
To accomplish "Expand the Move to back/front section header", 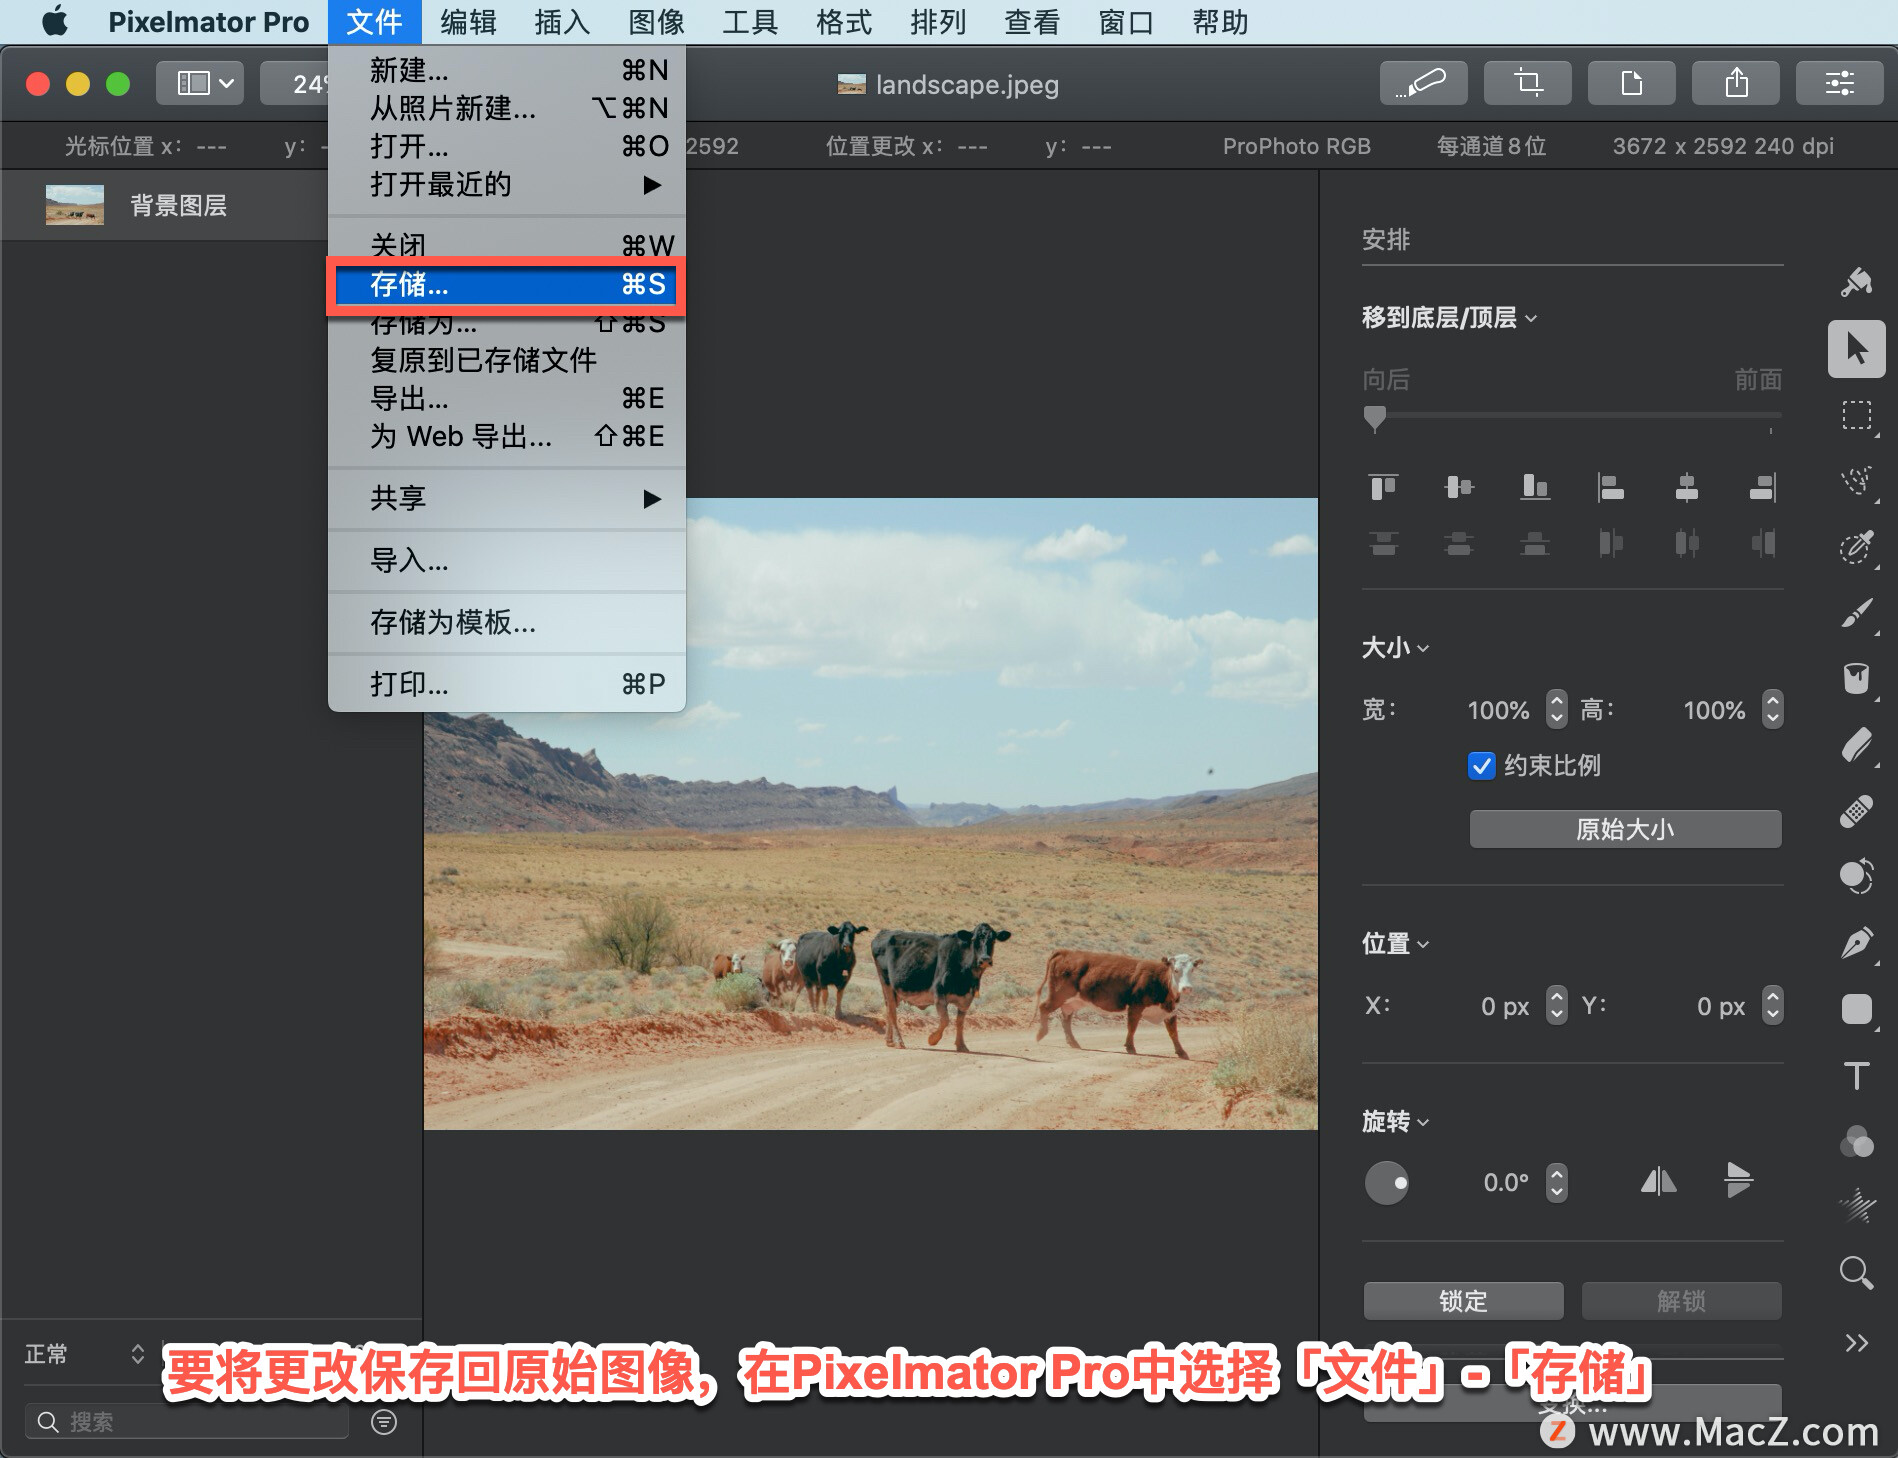I will point(1449,318).
